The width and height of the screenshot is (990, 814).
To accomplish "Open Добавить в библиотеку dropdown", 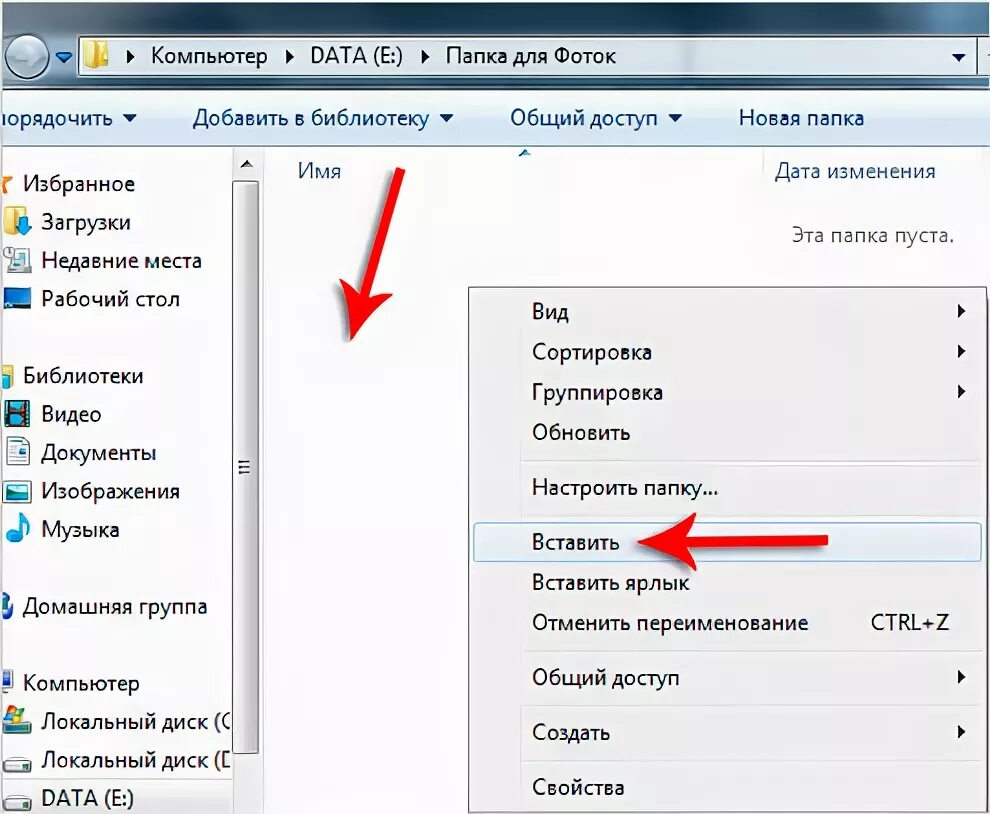I will pyautogui.click(x=323, y=118).
